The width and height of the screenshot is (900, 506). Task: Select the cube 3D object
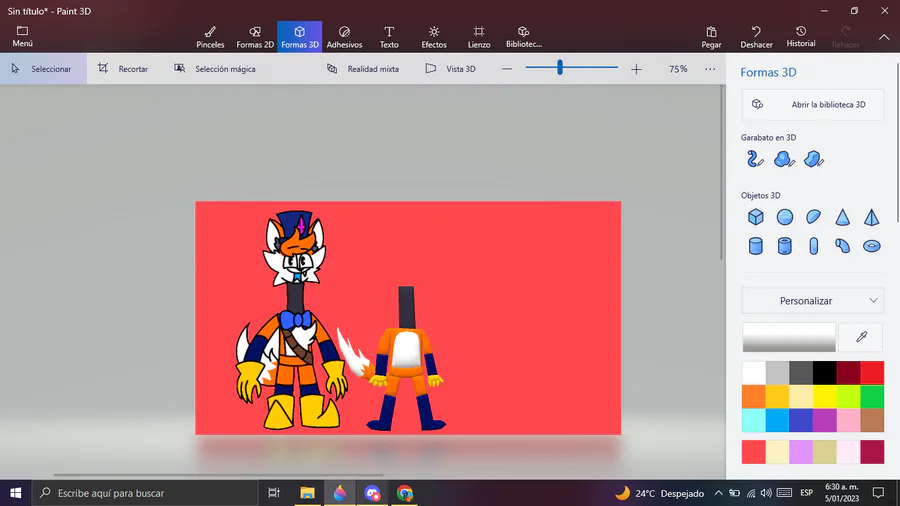755,217
